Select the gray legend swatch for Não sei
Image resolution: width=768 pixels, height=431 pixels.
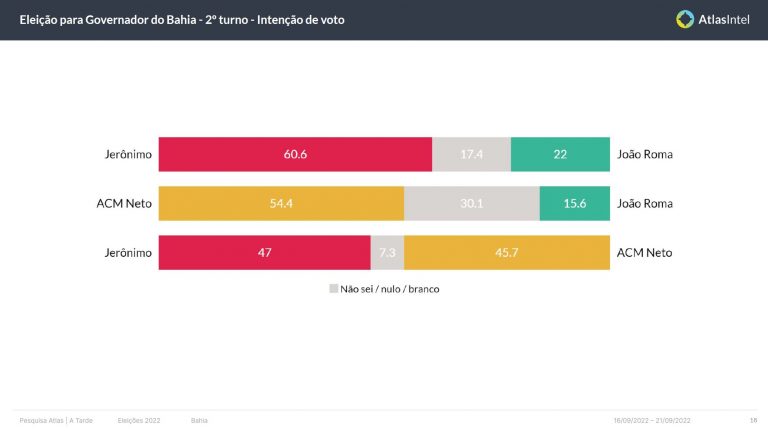pyautogui.click(x=334, y=288)
